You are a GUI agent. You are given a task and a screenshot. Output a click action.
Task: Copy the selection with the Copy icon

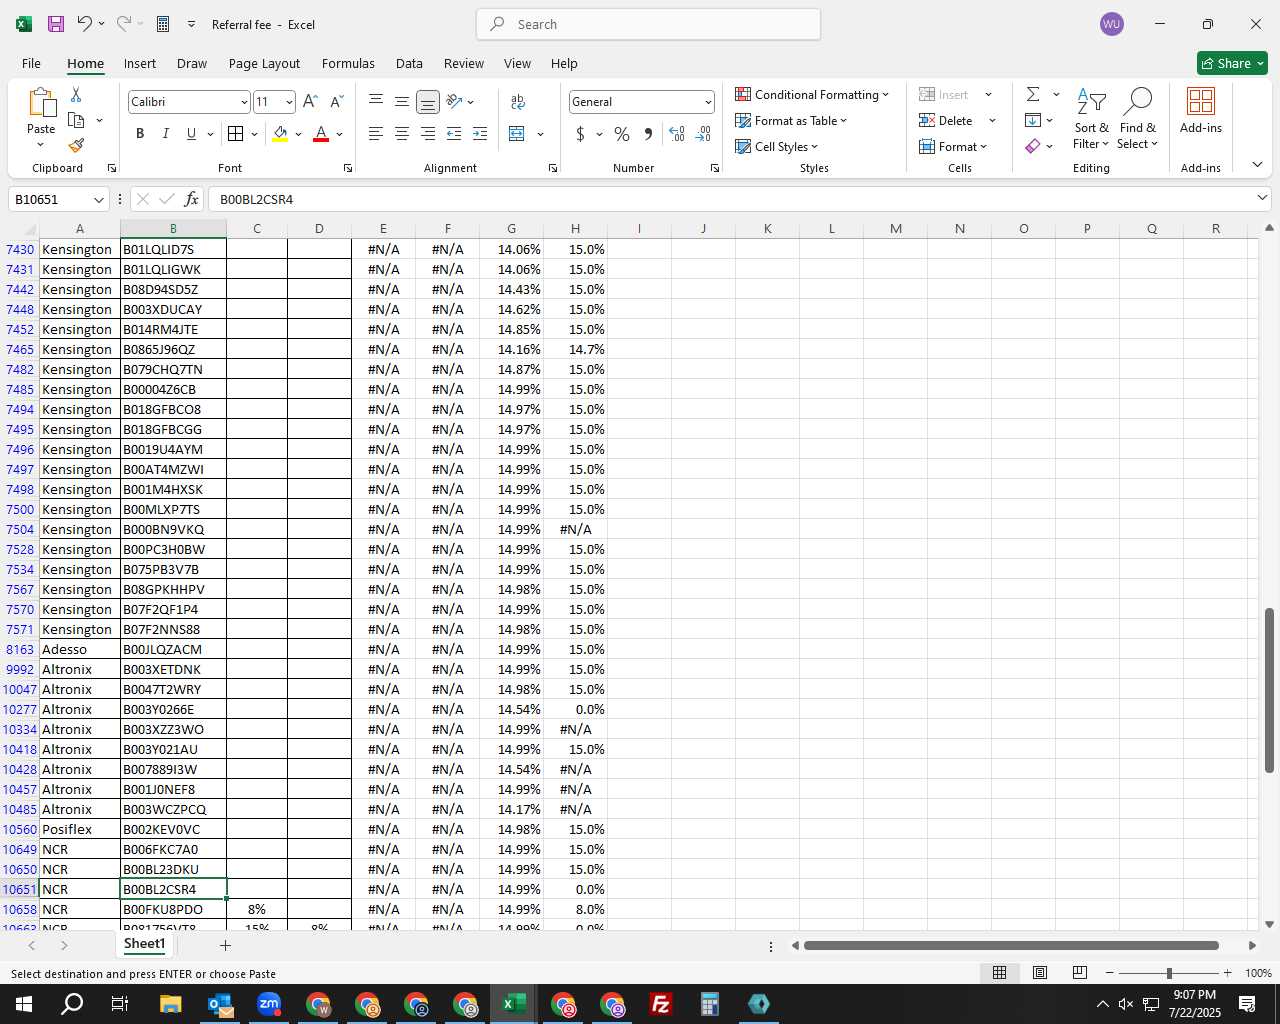pos(76,120)
